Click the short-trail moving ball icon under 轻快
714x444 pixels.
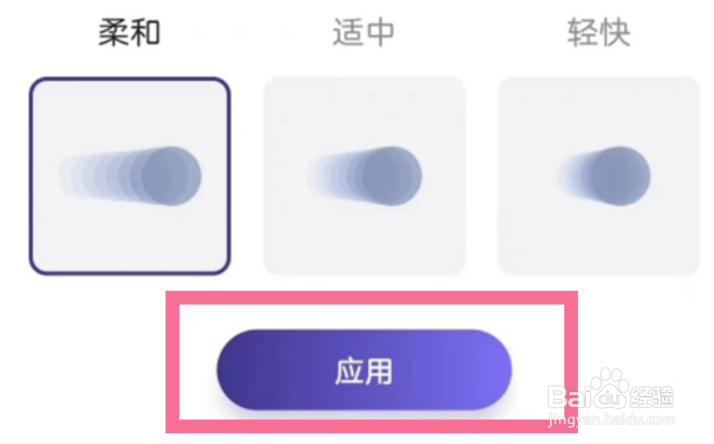coord(605,176)
